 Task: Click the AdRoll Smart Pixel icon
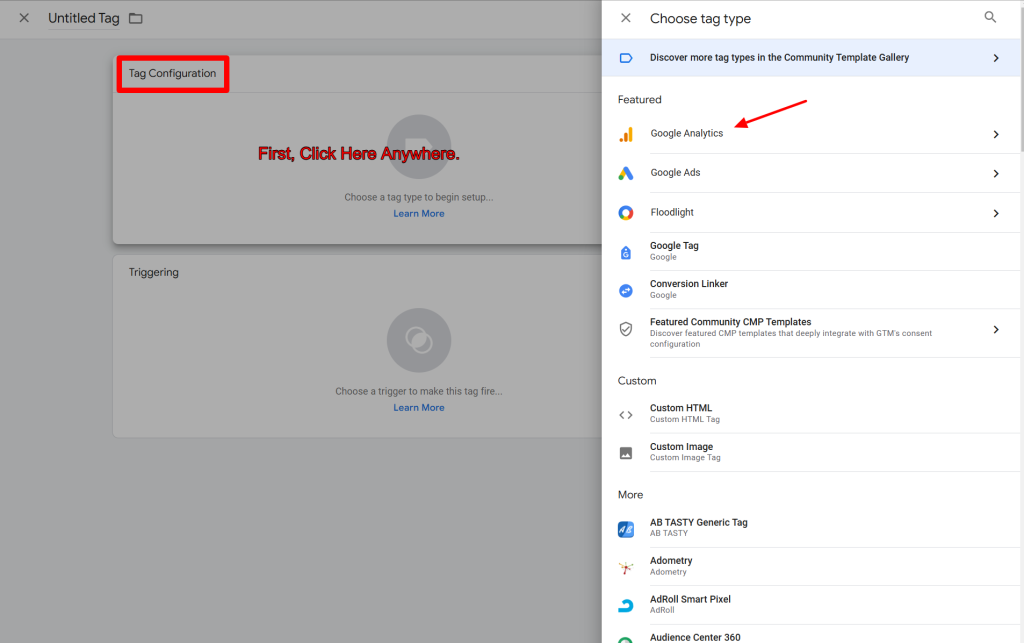pos(627,604)
